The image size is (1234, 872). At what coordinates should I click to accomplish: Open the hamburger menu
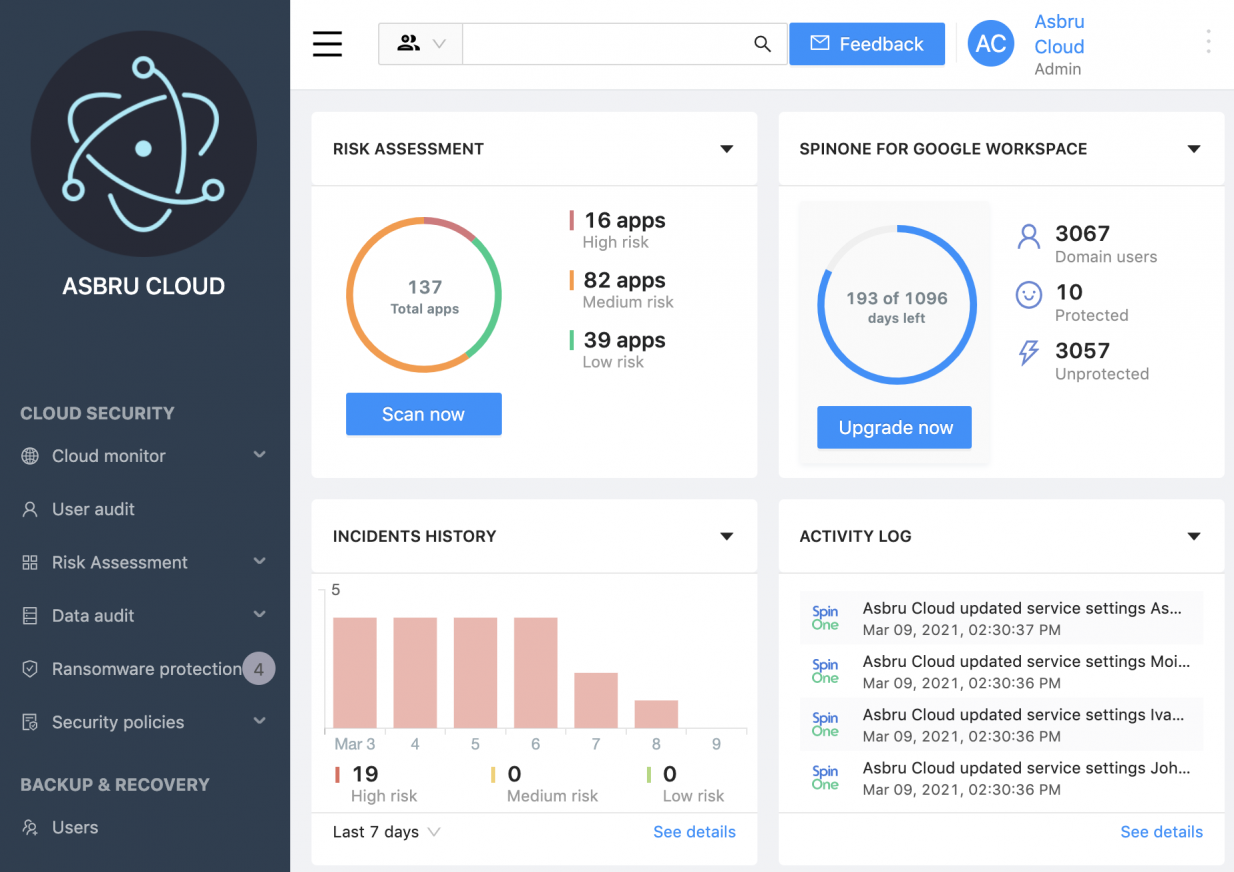(327, 44)
